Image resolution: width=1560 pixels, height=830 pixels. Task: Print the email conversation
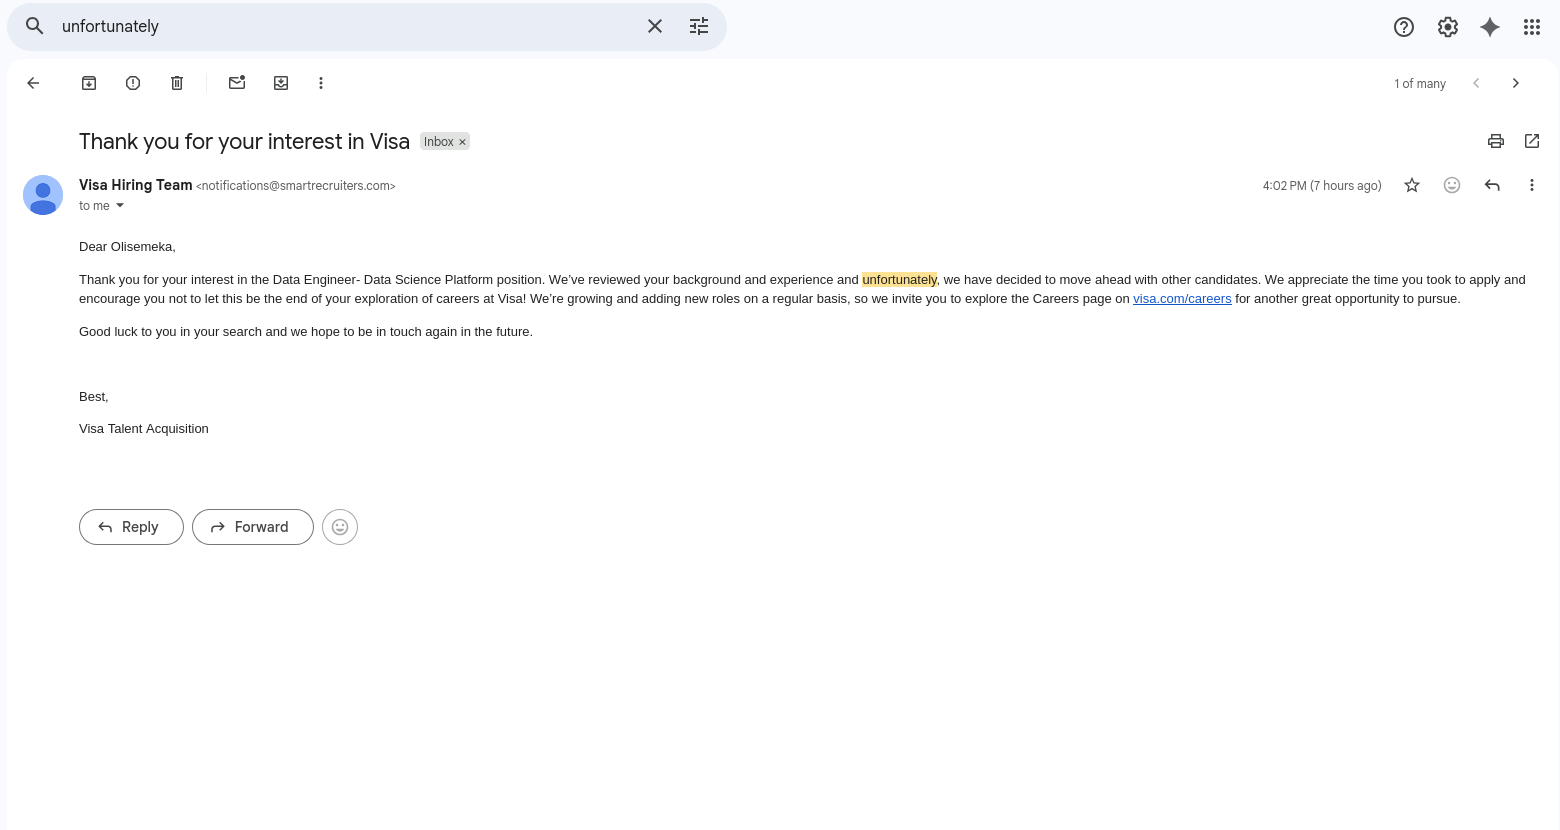[1496, 141]
